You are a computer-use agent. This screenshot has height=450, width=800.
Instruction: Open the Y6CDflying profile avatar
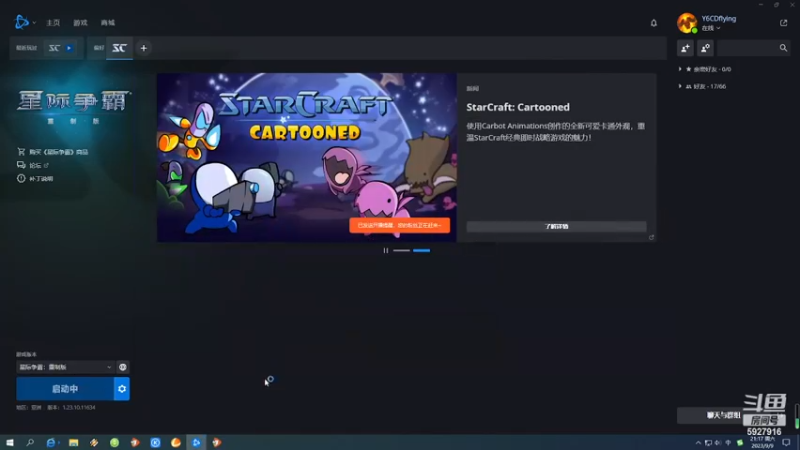tap(687, 23)
